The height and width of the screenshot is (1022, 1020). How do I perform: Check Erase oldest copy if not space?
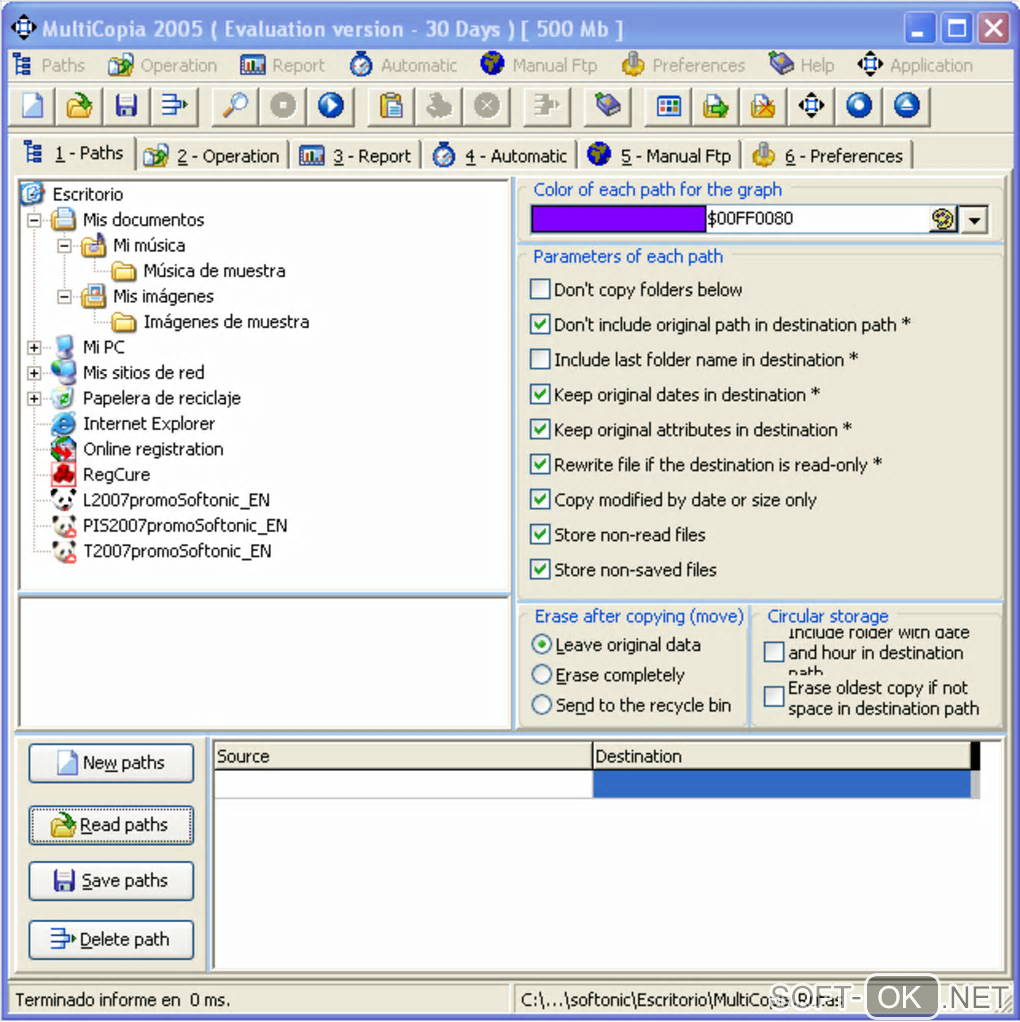tap(774, 696)
